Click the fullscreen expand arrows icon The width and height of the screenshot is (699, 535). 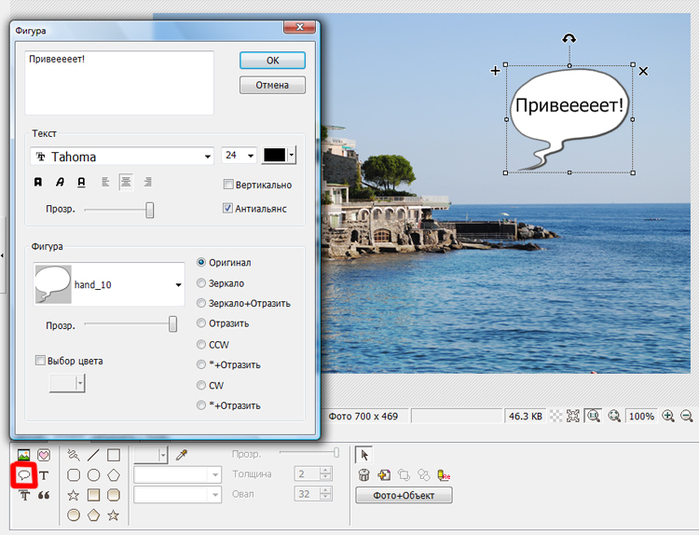[573, 416]
